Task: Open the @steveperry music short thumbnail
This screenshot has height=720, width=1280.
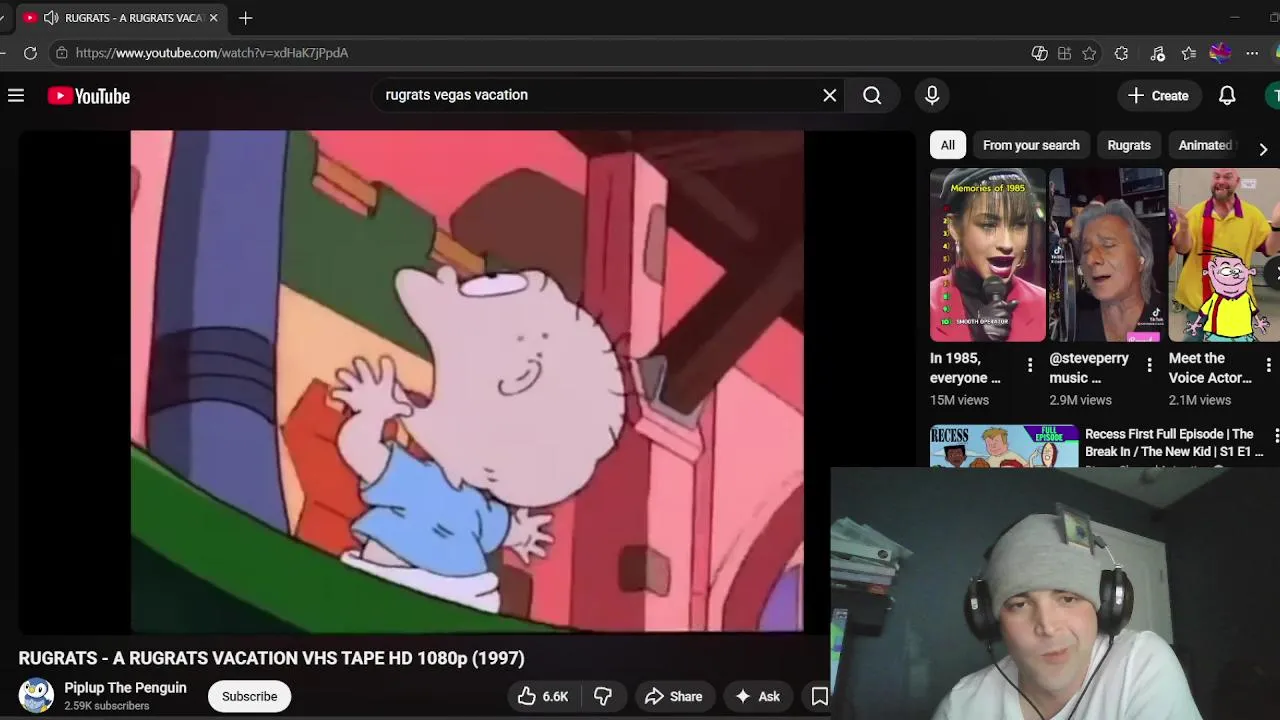Action: coord(1107,255)
